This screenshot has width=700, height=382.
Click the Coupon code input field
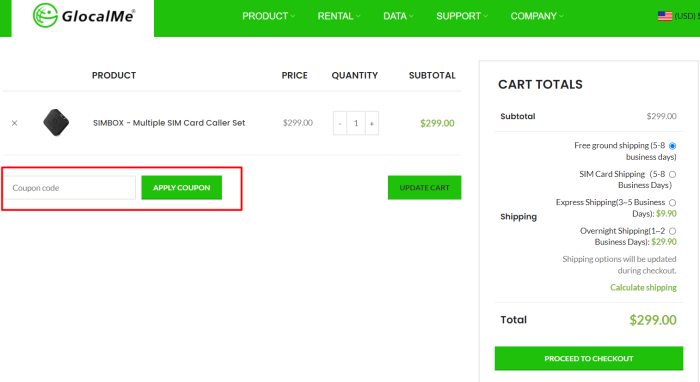[x=70, y=188]
